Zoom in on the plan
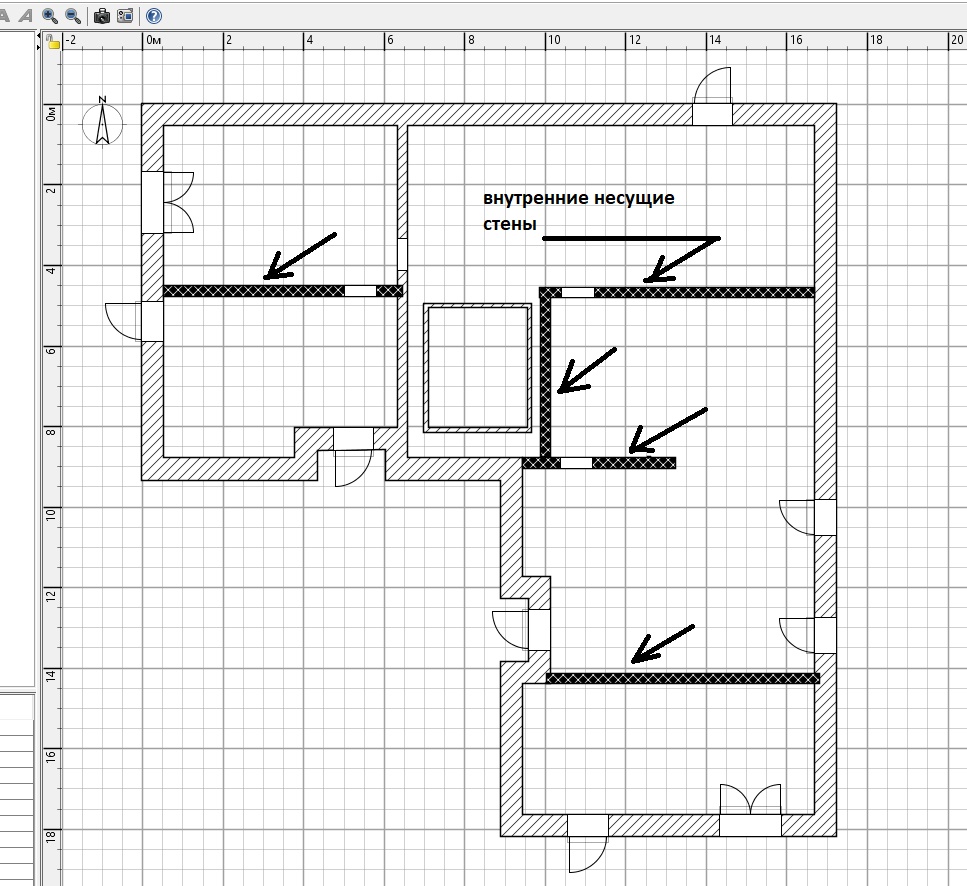The width and height of the screenshot is (967, 886). pos(50,15)
